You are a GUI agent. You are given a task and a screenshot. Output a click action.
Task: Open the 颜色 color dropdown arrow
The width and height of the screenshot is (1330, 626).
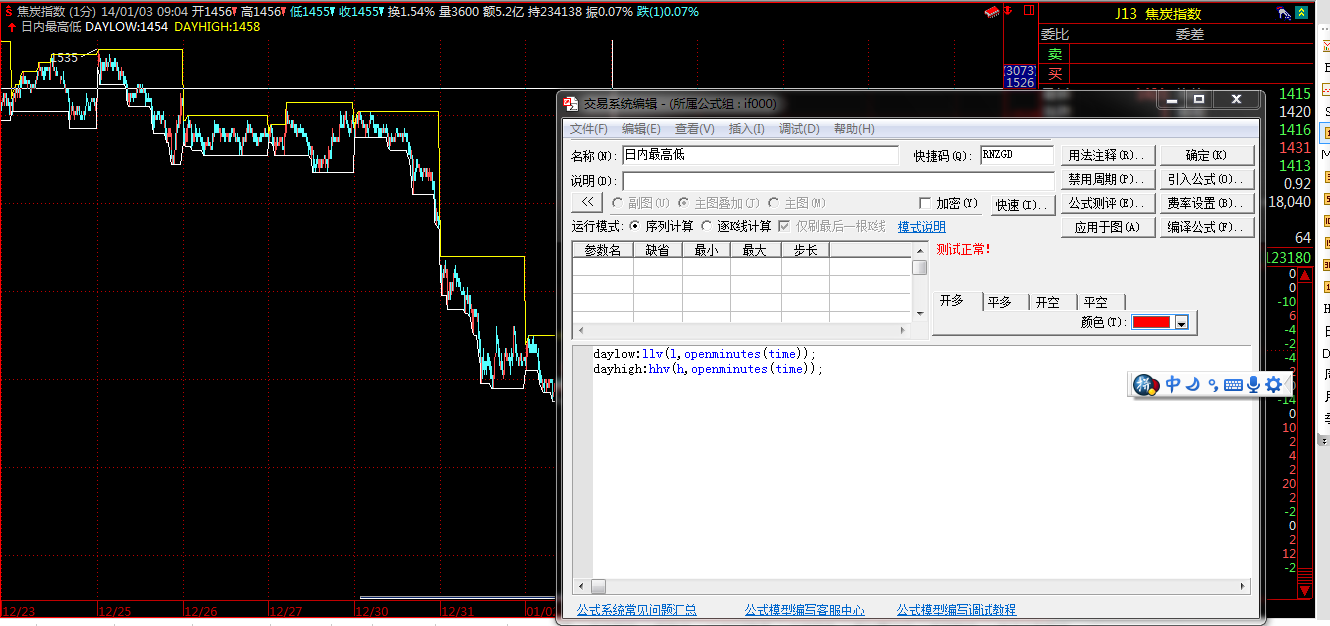1181,322
